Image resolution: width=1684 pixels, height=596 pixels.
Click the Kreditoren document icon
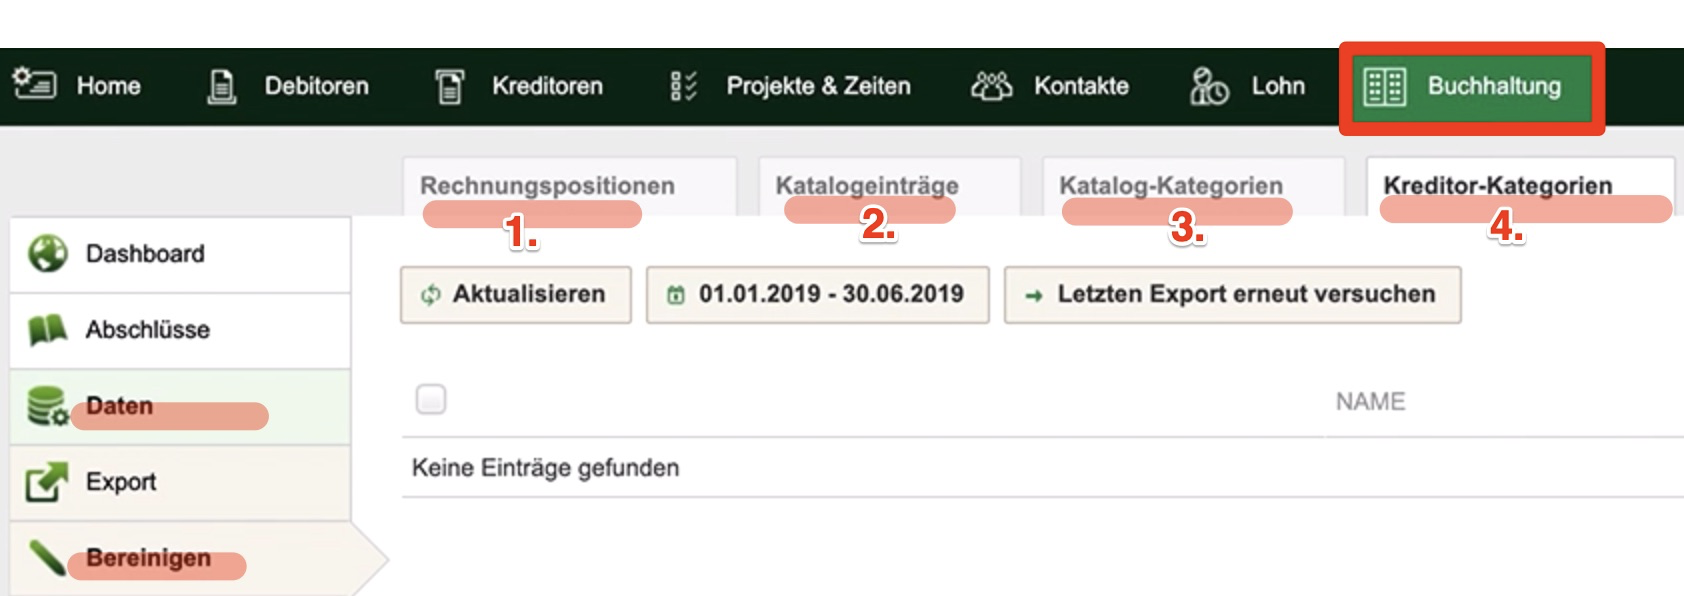(450, 86)
